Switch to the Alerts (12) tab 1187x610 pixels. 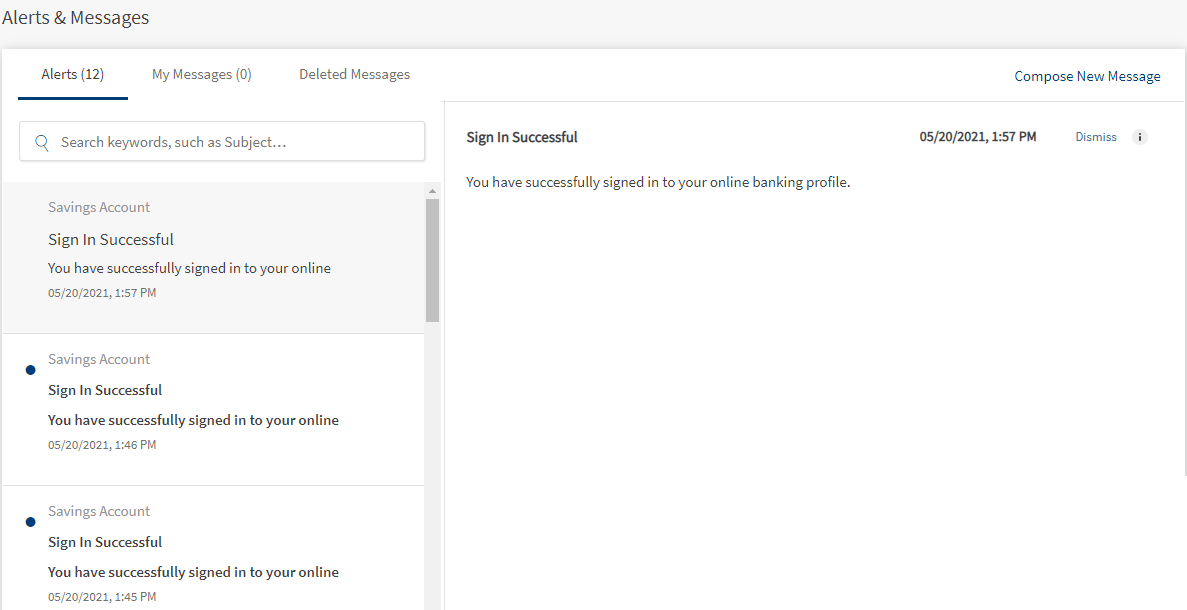pyautogui.click(x=73, y=75)
